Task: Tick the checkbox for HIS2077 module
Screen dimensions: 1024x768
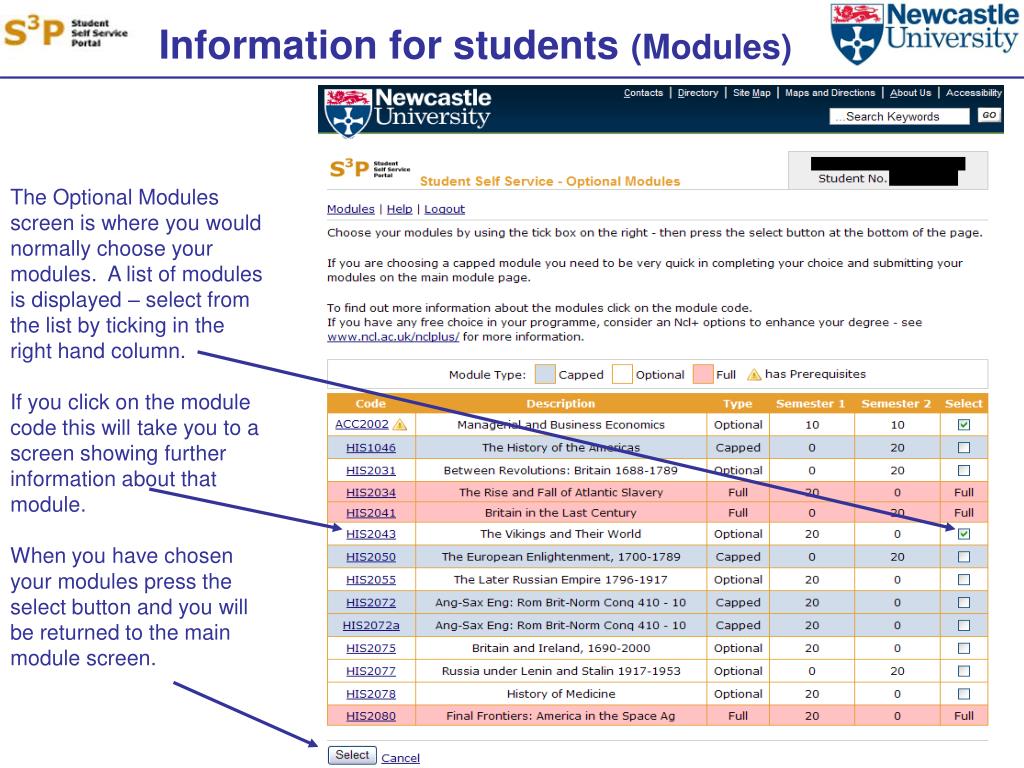Action: 963,671
